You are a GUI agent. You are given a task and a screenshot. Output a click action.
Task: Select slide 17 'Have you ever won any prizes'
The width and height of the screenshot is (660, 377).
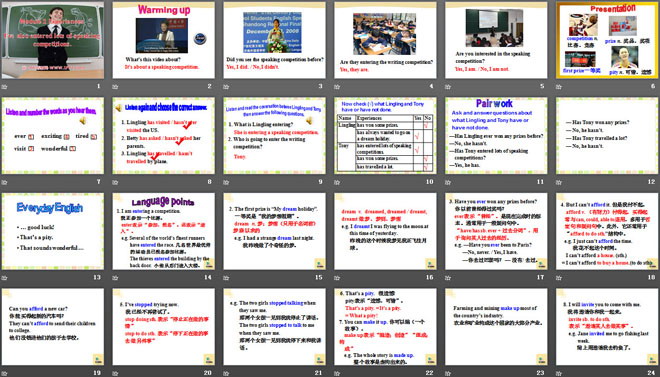click(496, 231)
